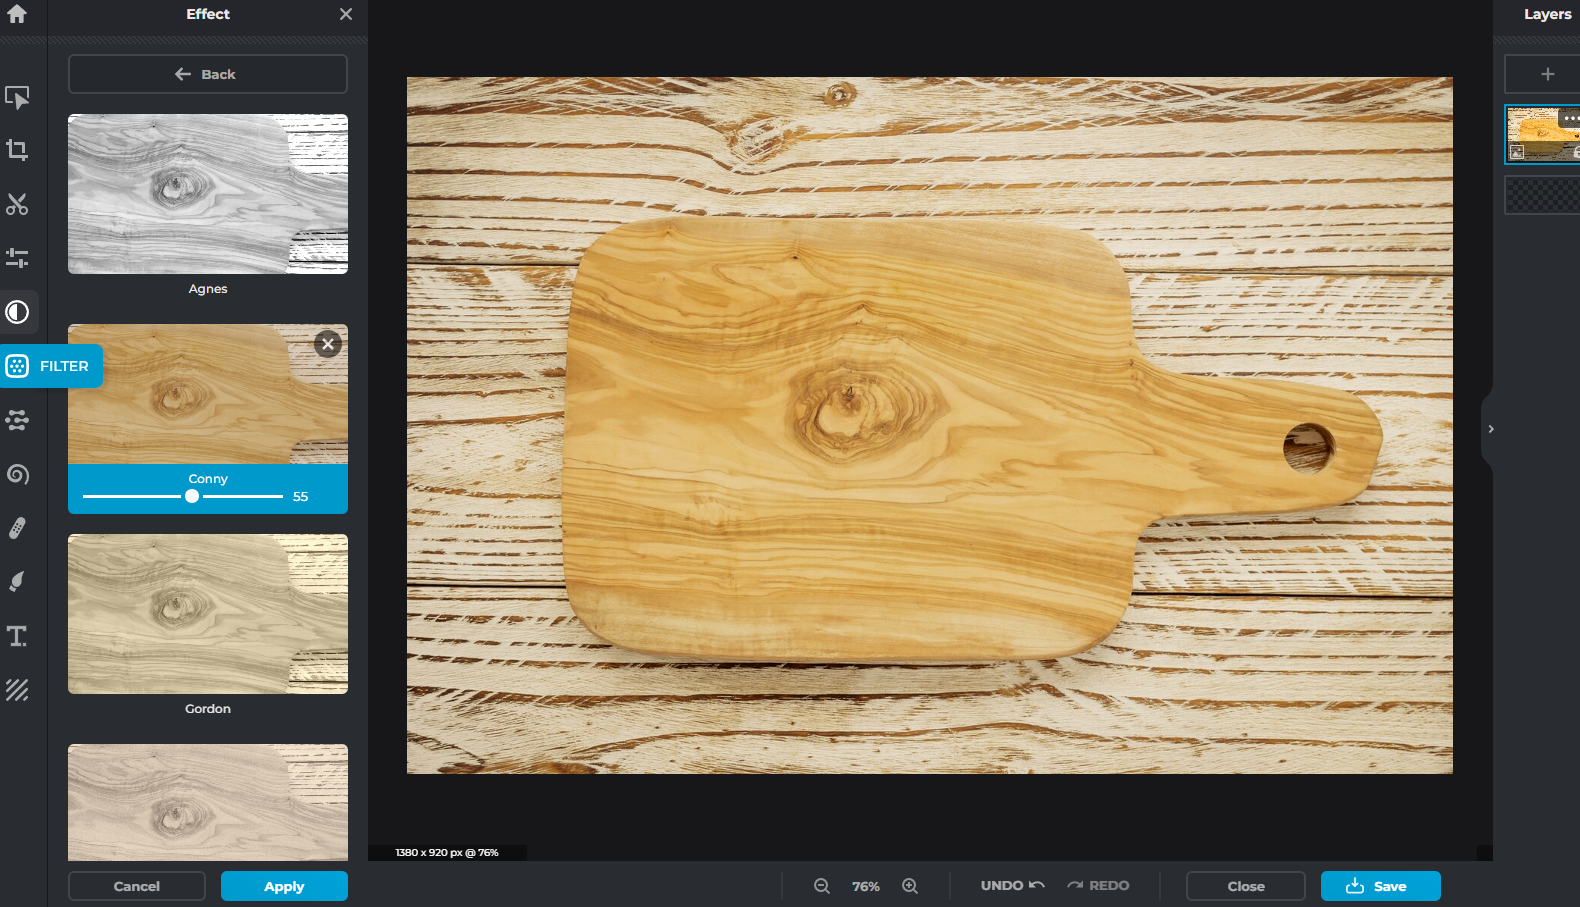The height and width of the screenshot is (907, 1580).
Task: Collapse the Layers panel with the chevron
Action: click(x=1490, y=429)
